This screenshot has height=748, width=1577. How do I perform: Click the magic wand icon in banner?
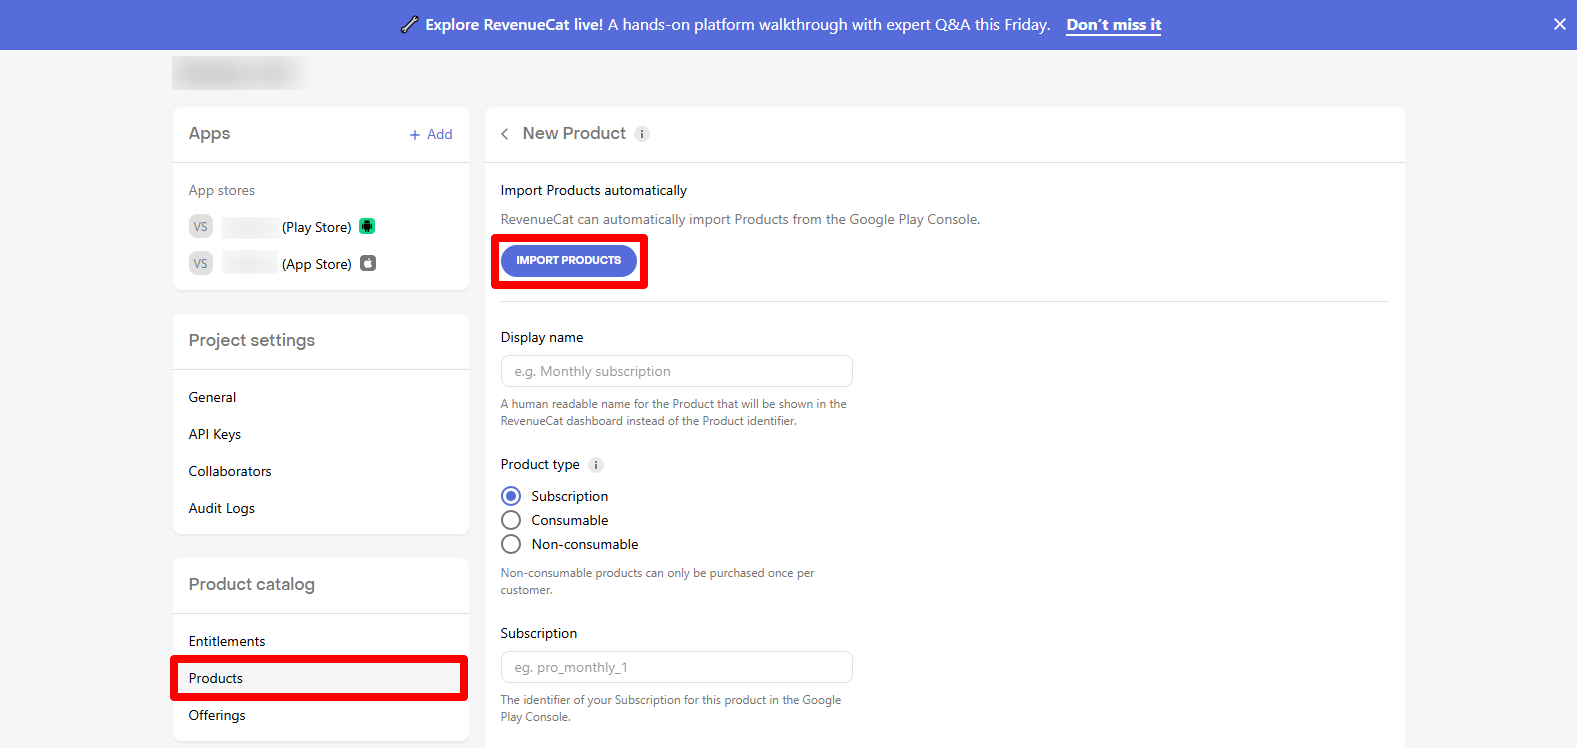[x=409, y=25]
